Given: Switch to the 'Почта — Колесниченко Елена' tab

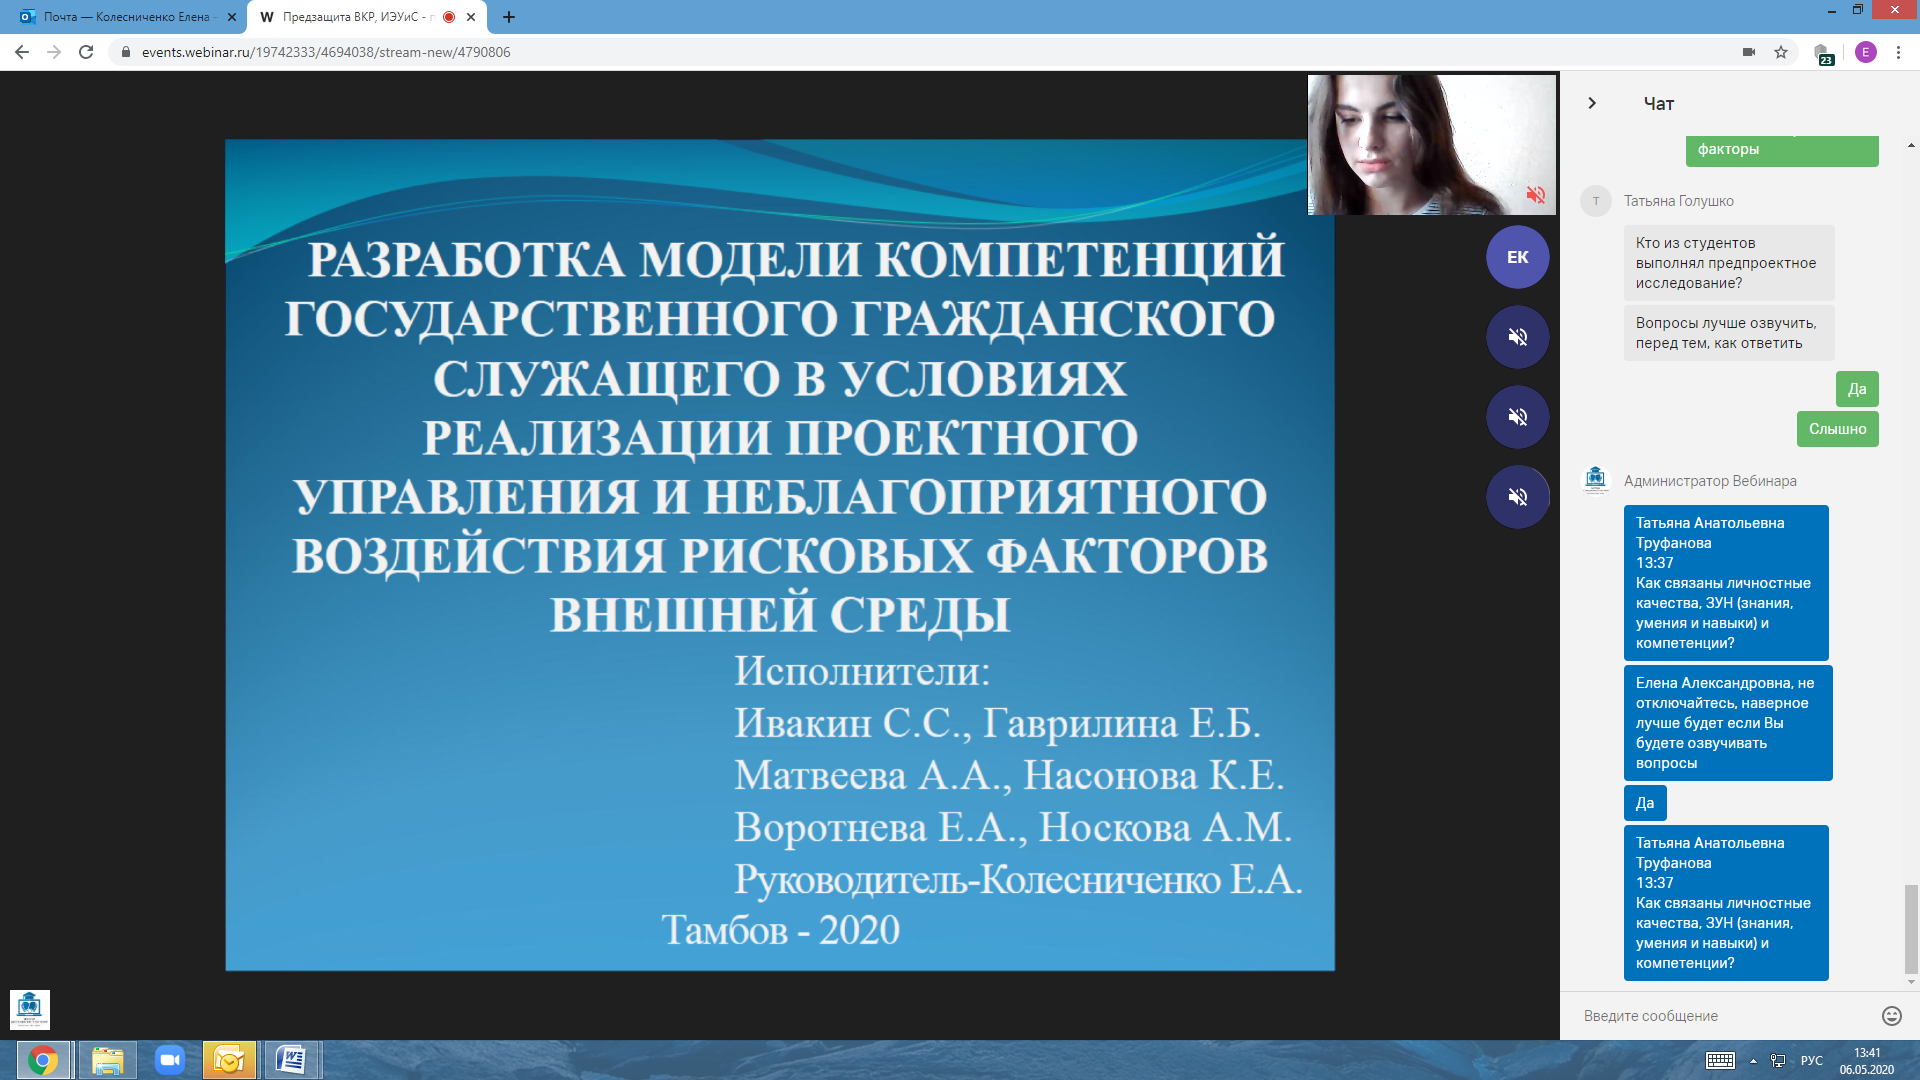Looking at the screenshot, I should (125, 17).
